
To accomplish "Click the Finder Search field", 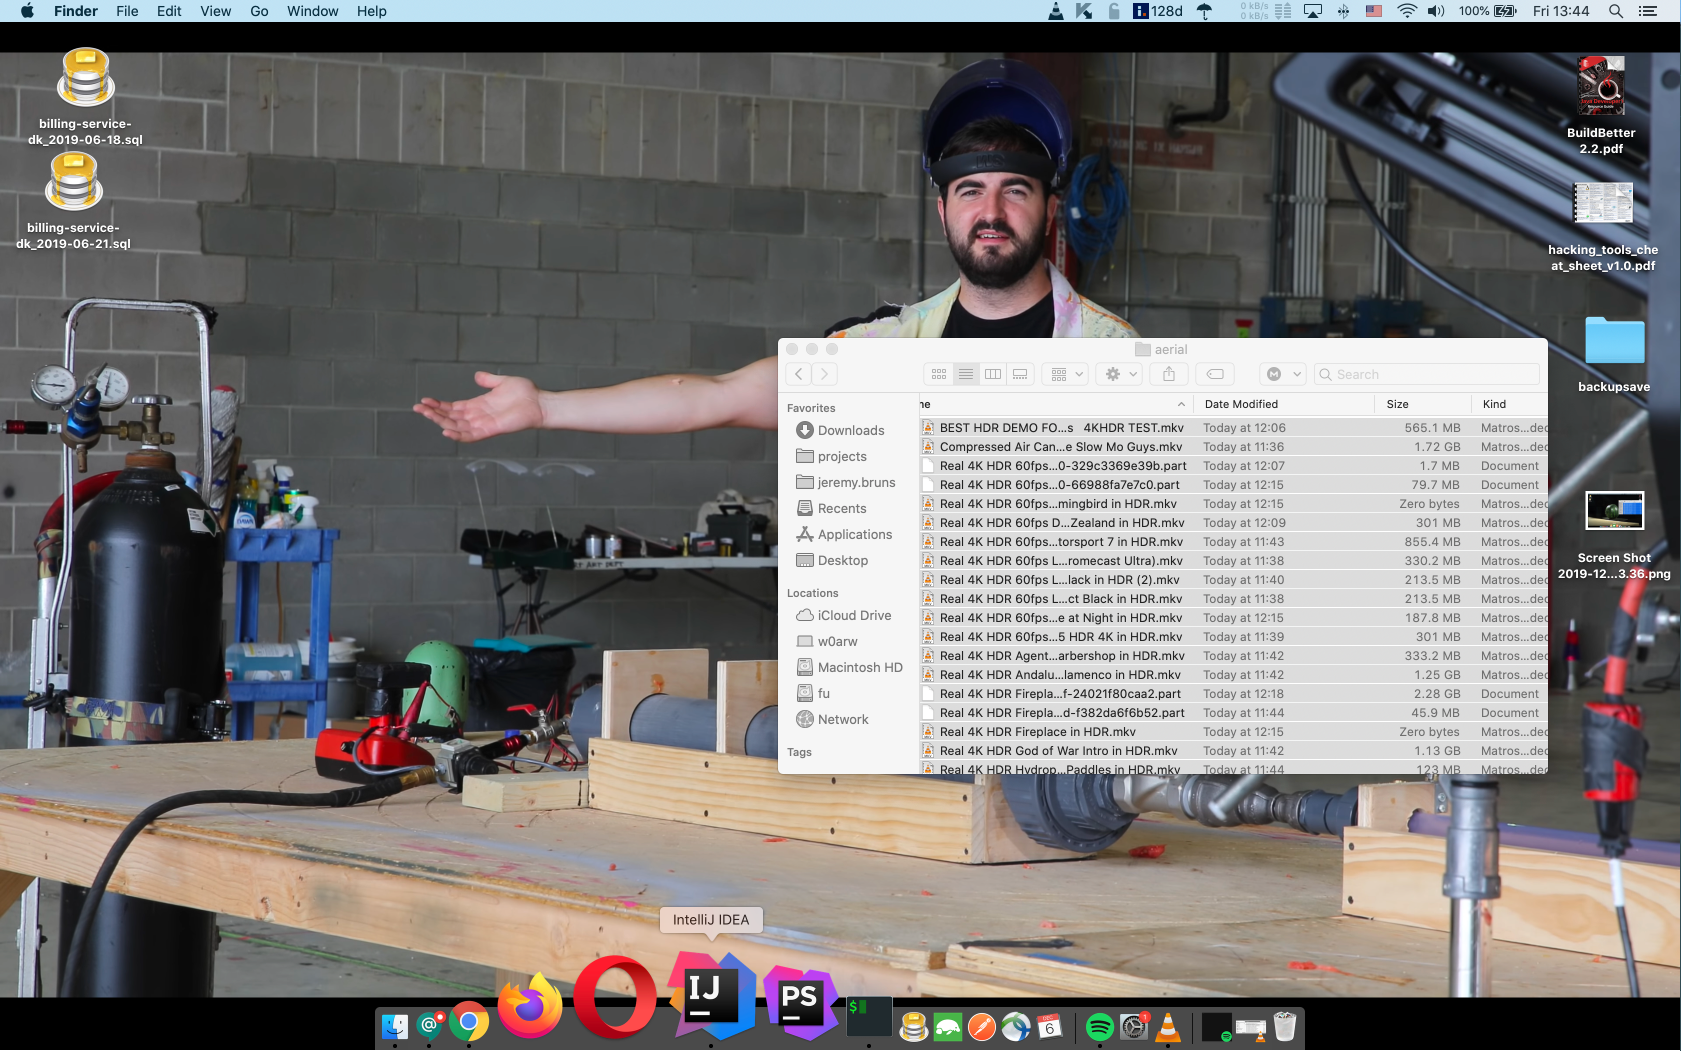I will (x=1427, y=374).
